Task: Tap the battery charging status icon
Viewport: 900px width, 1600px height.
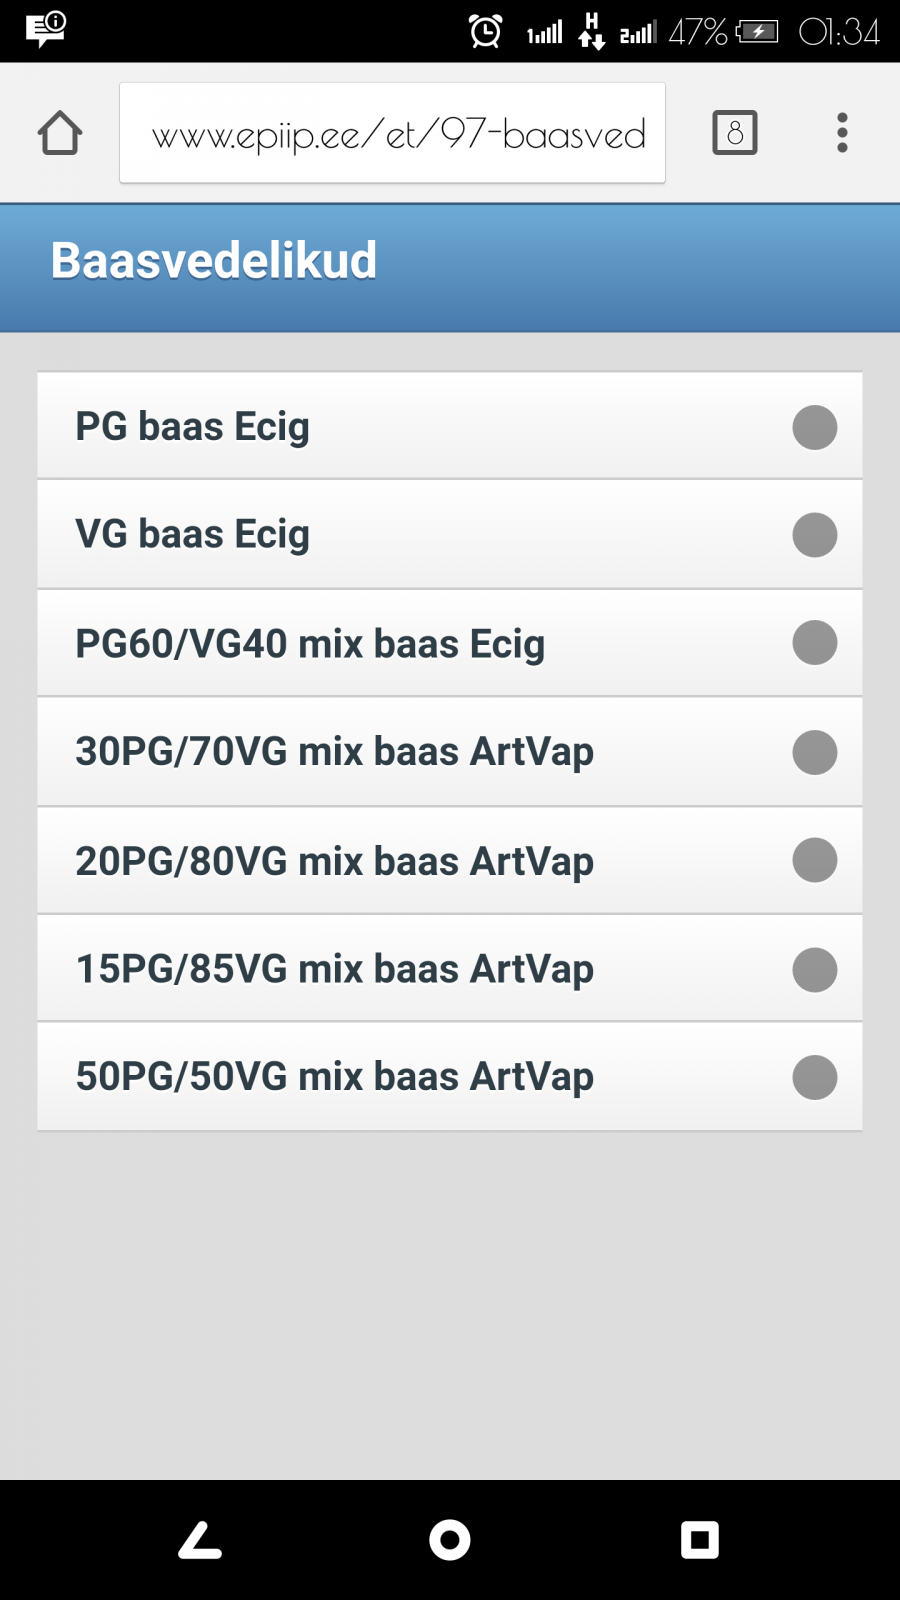Action: pos(757,32)
